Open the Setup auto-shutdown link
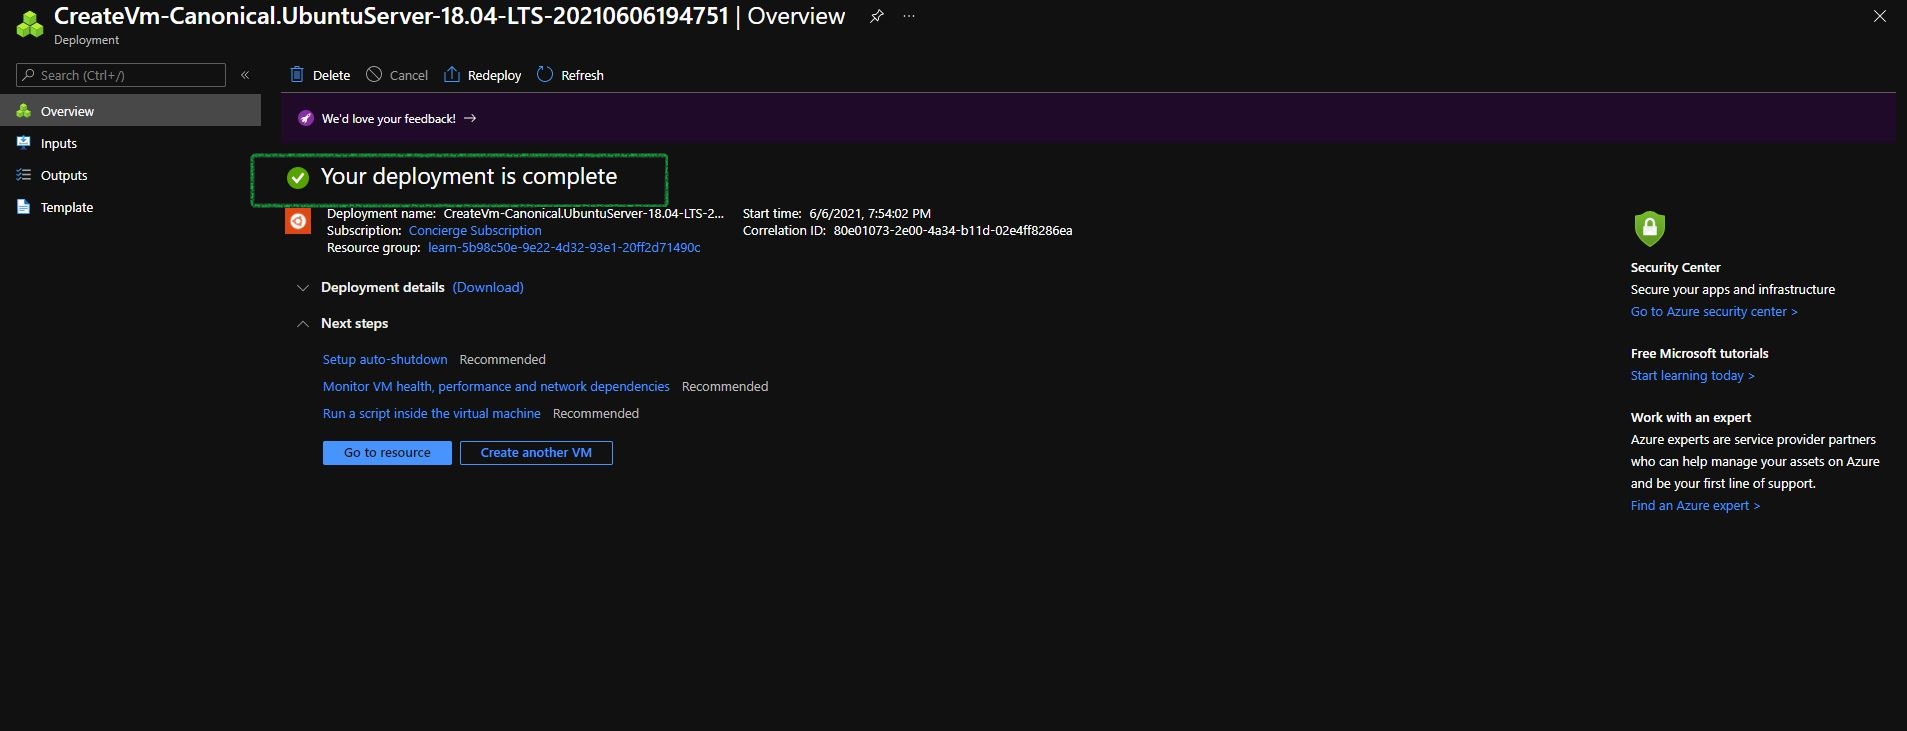The image size is (1907, 731). (x=385, y=359)
